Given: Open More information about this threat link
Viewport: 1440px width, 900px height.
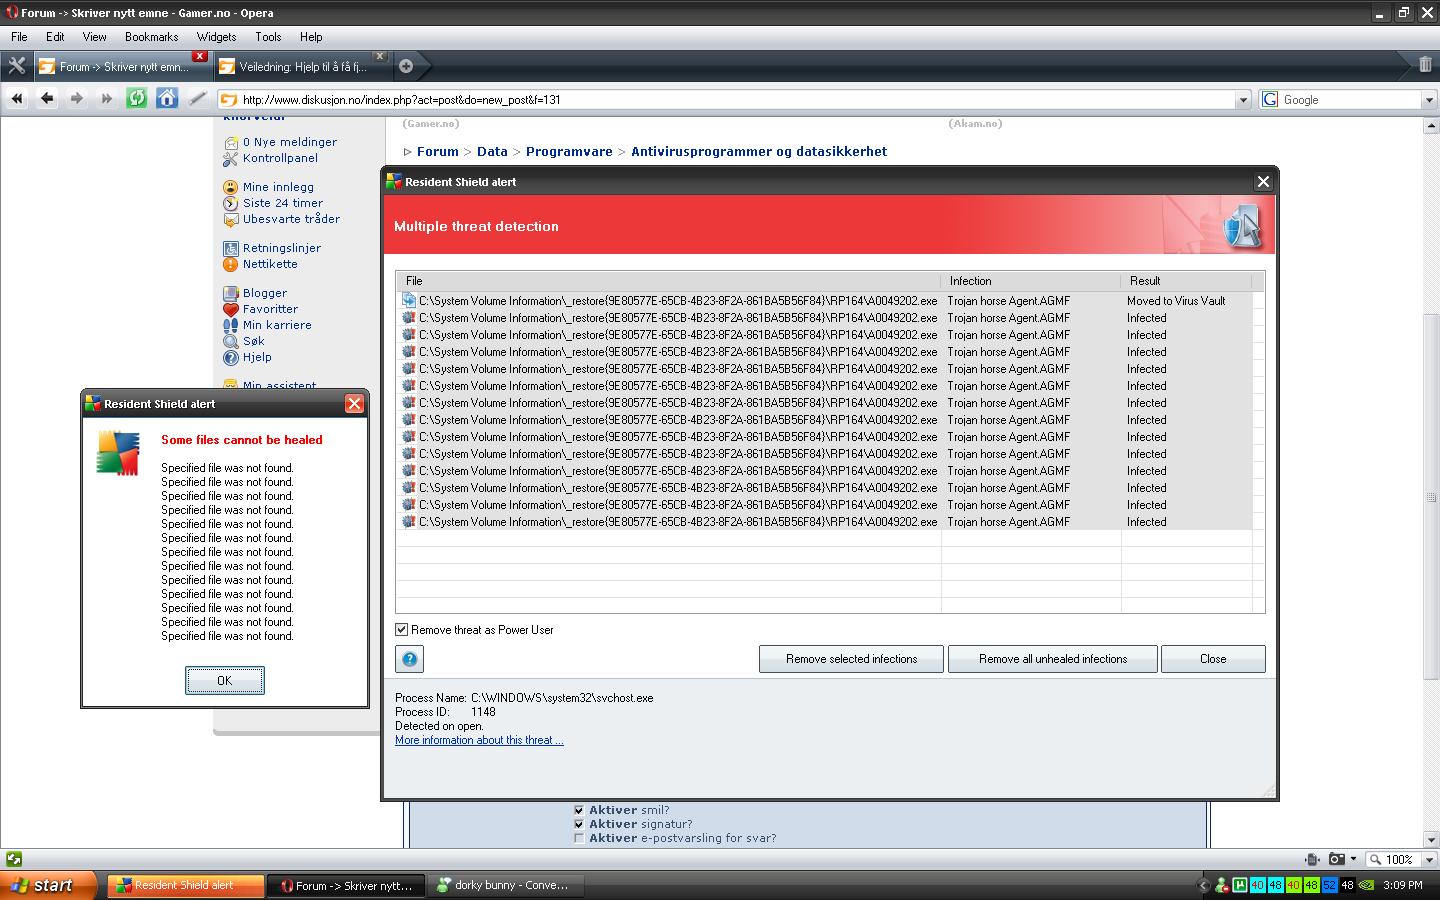Looking at the screenshot, I should [x=479, y=740].
